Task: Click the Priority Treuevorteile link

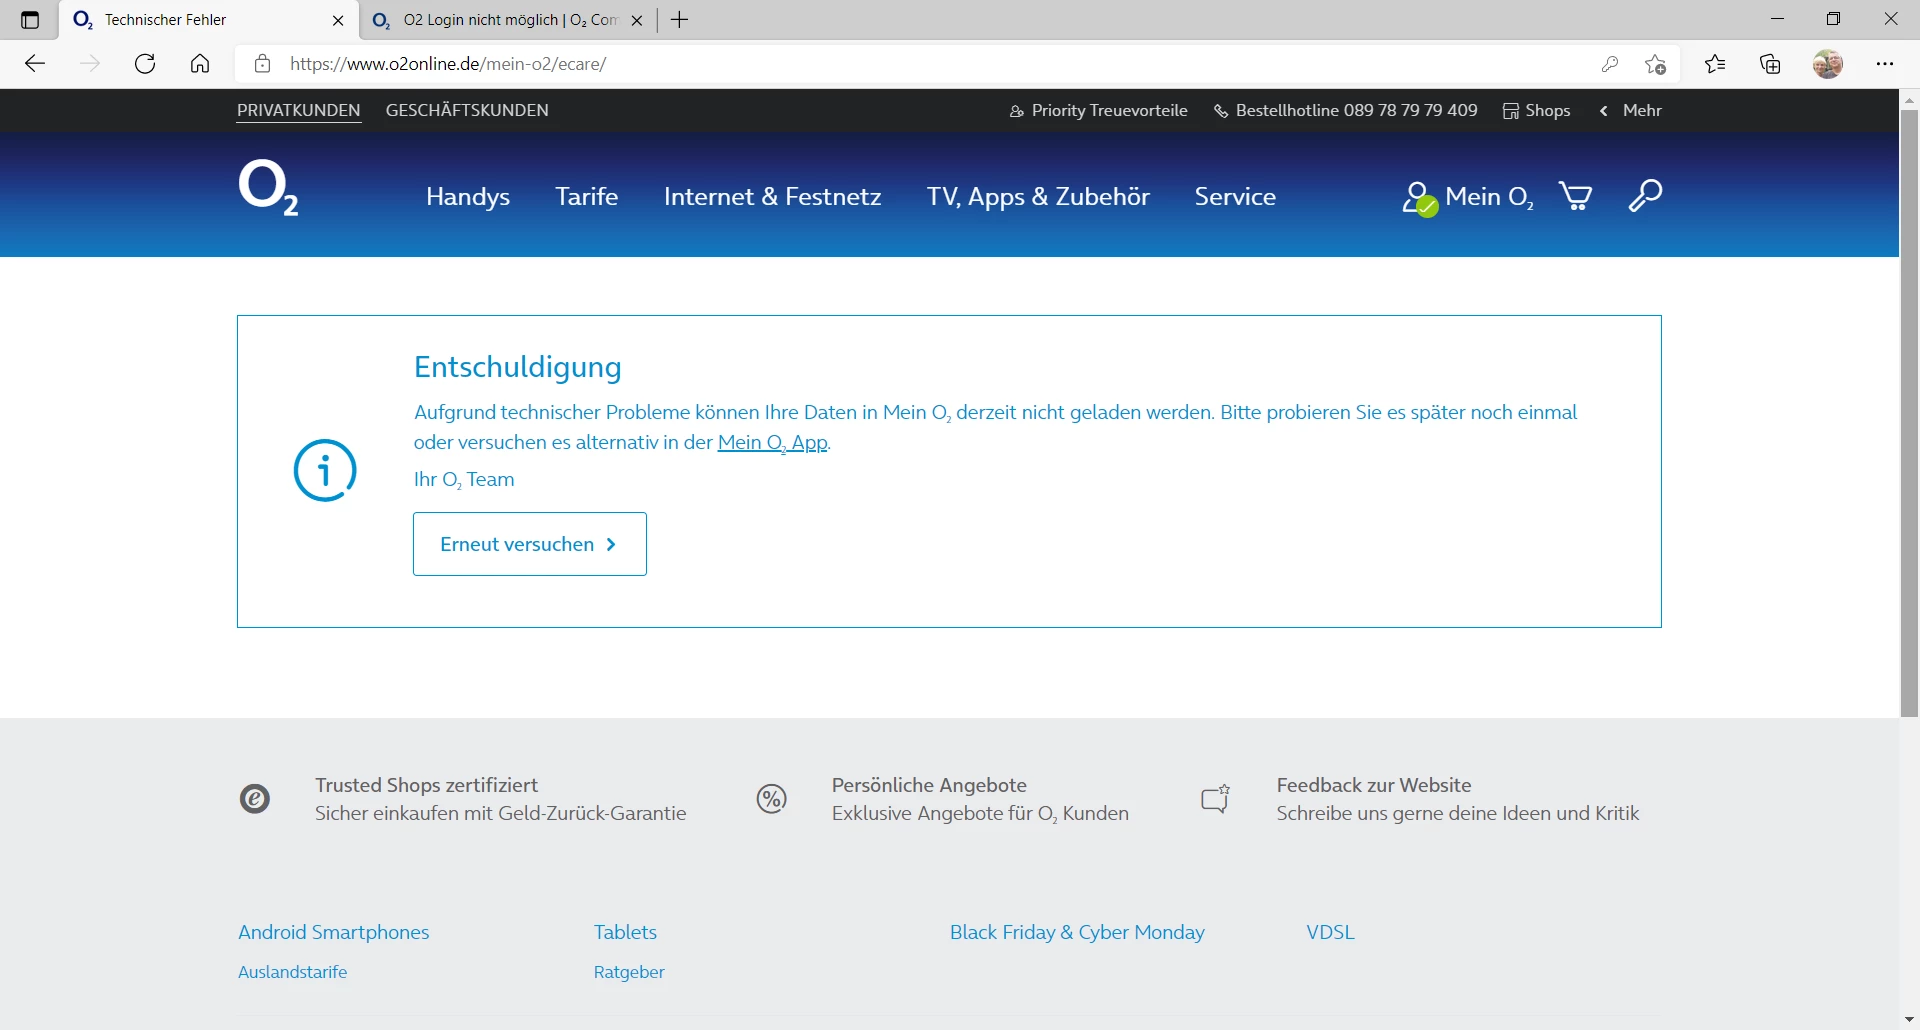Action: tap(1099, 110)
